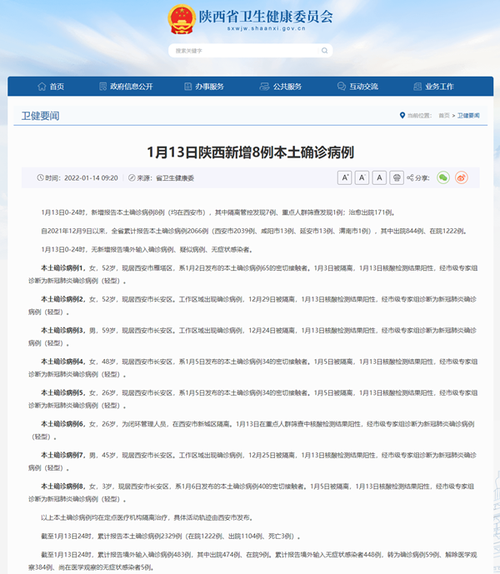Click the share icon next to 分享
The image size is (500, 574).
(x=410, y=178)
